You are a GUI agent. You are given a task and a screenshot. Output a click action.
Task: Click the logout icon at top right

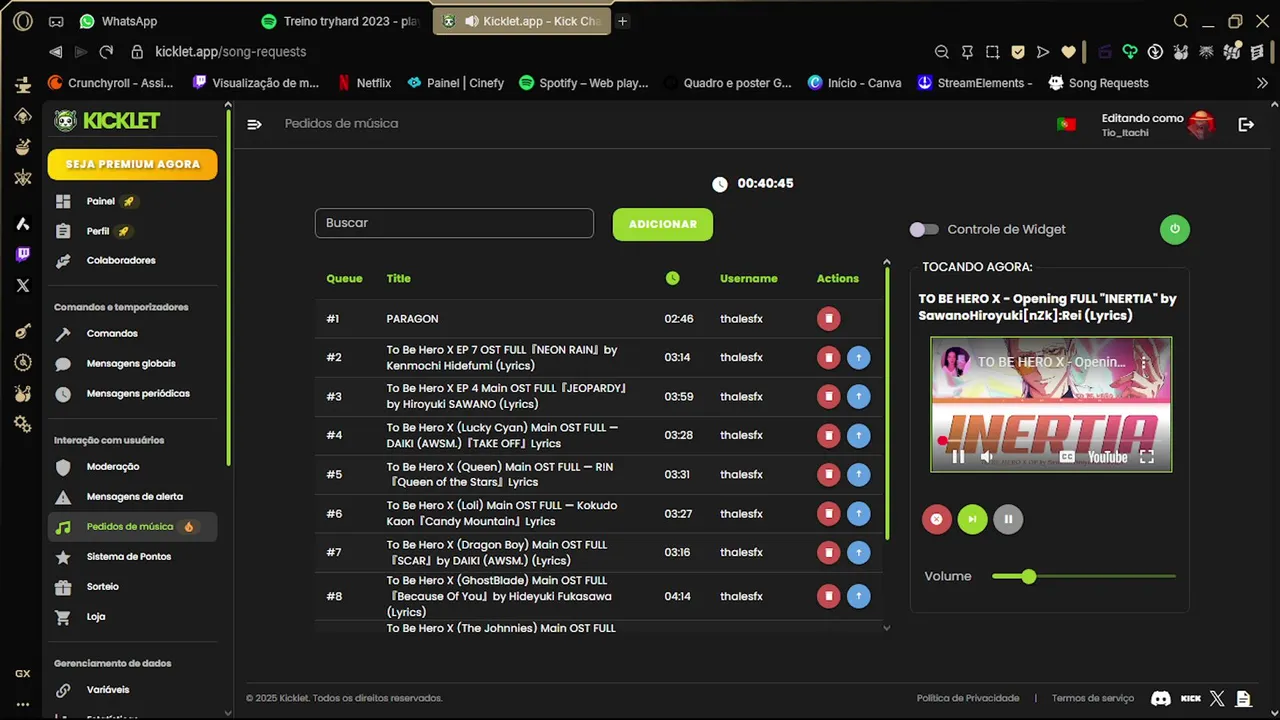[x=1246, y=124]
